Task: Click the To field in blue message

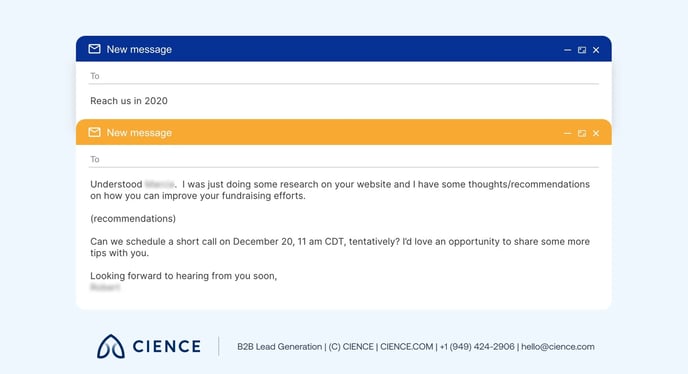Action: 344,76
